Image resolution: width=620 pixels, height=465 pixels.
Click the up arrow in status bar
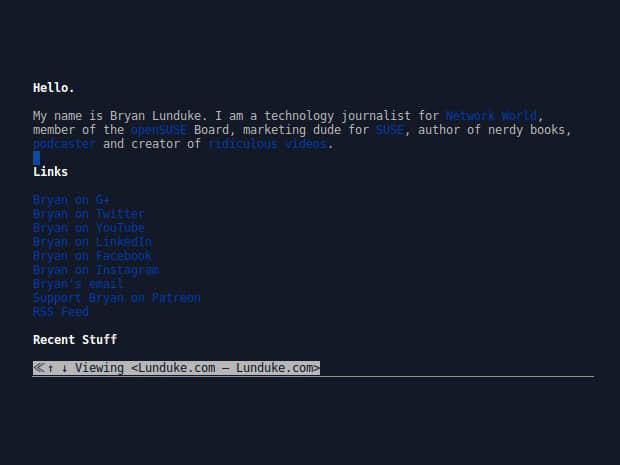51,368
